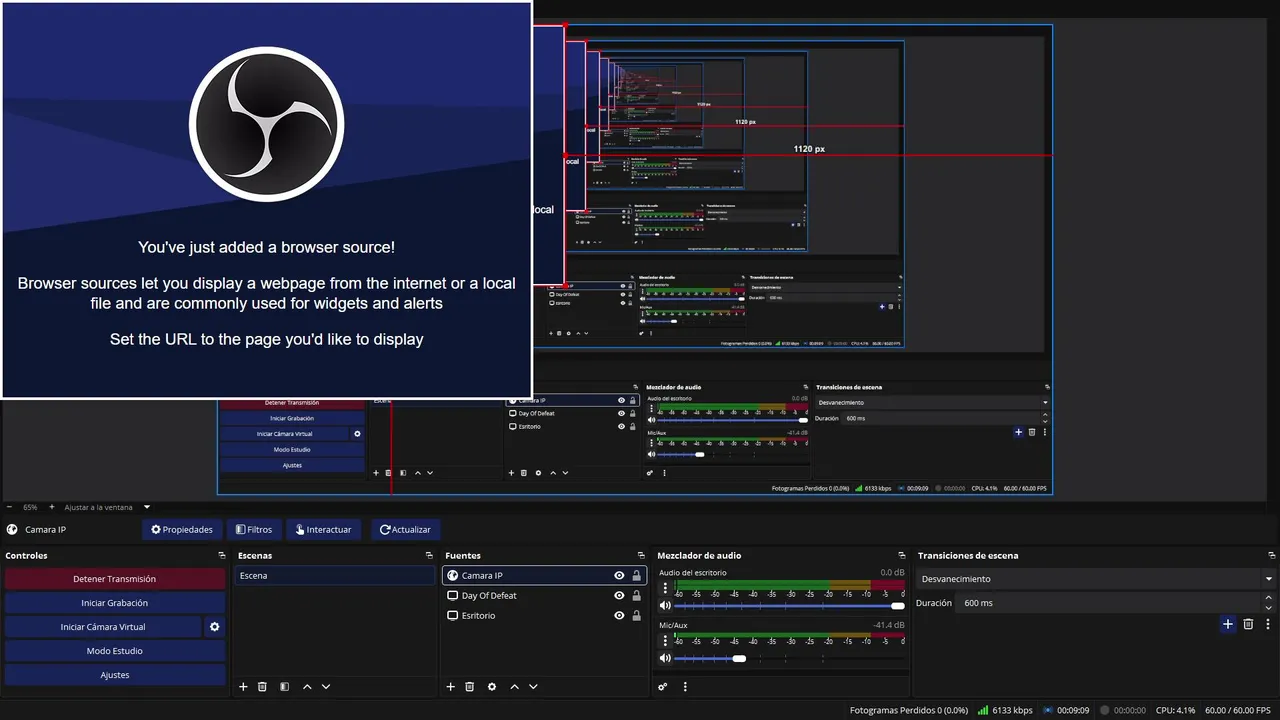Remove scene transition with trash icon
The height and width of the screenshot is (720, 1280).
point(1248,624)
